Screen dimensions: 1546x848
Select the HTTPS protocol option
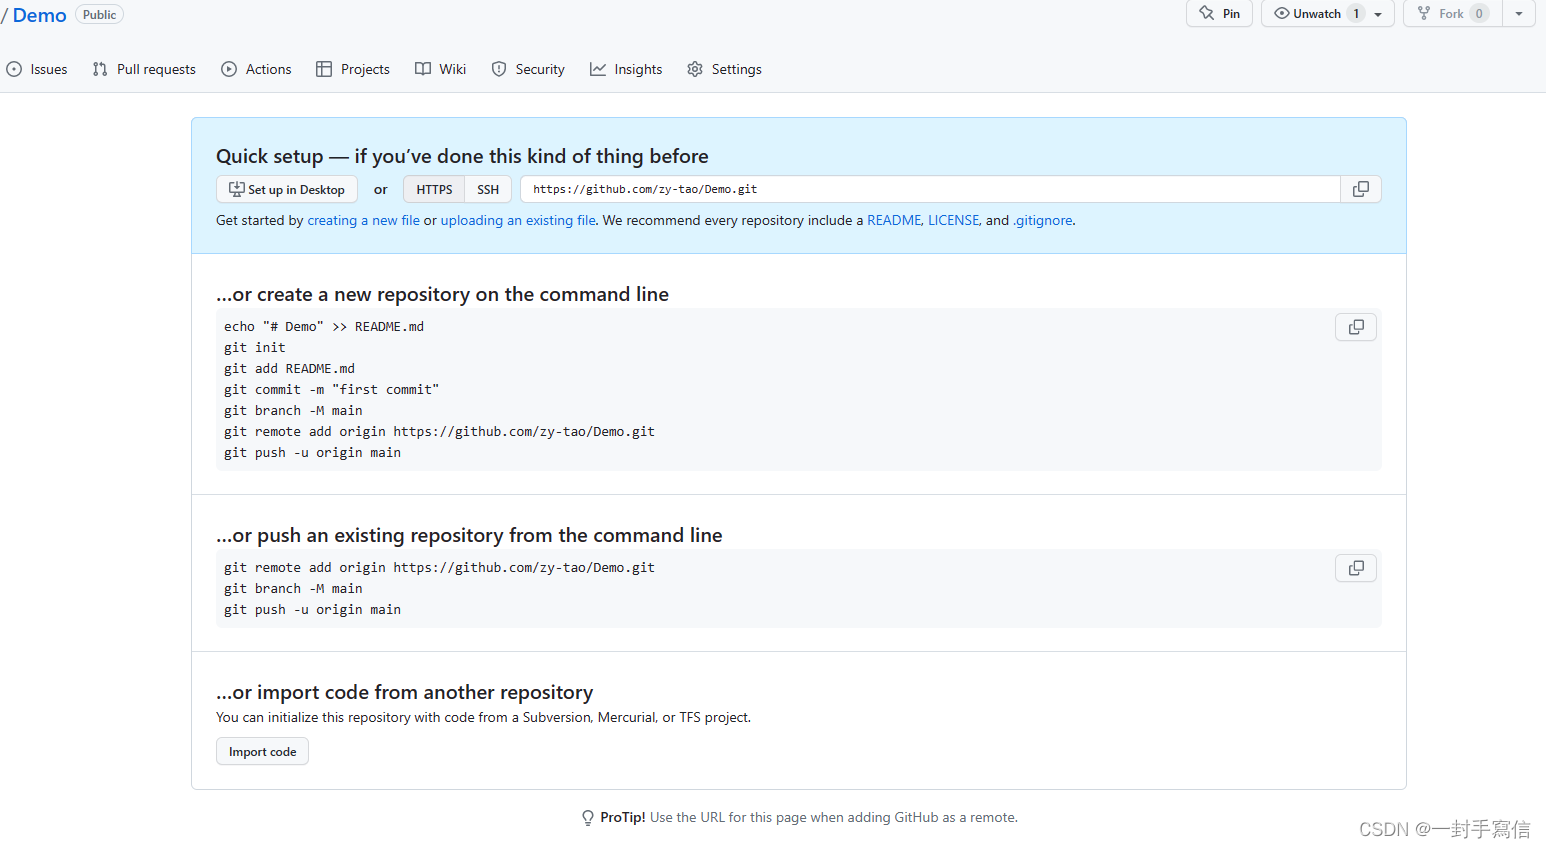click(434, 189)
